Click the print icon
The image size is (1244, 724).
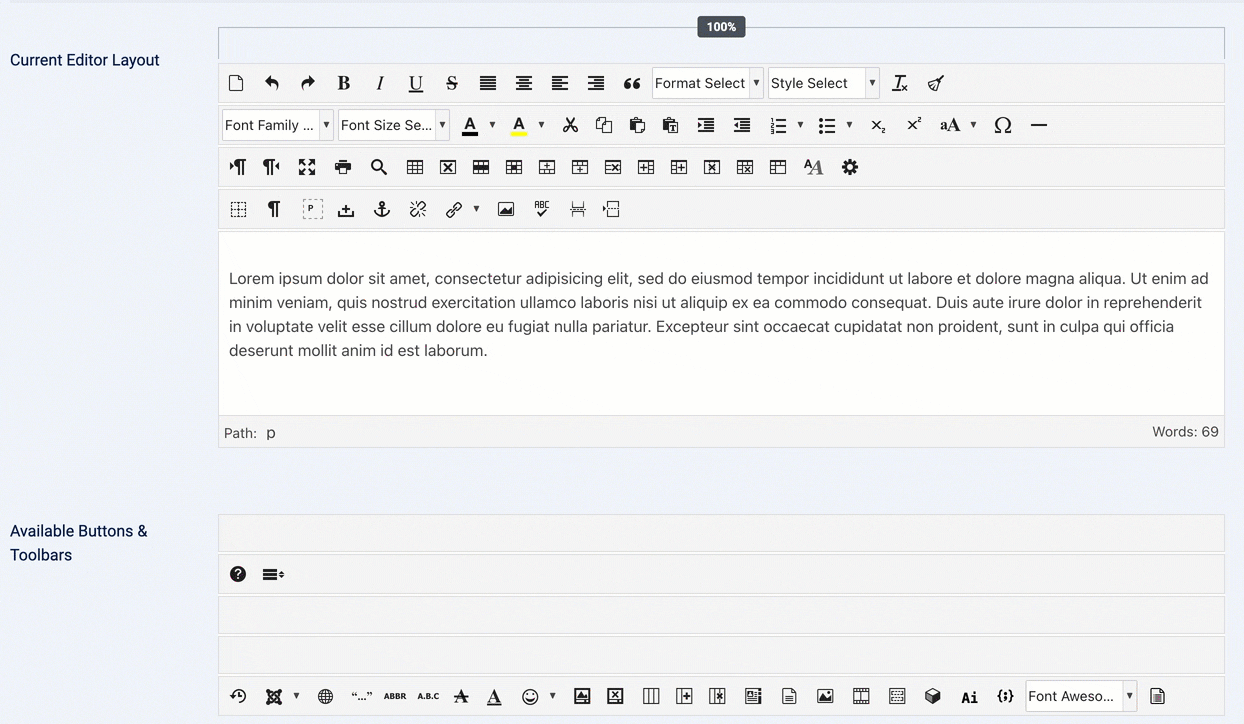[x=343, y=167]
